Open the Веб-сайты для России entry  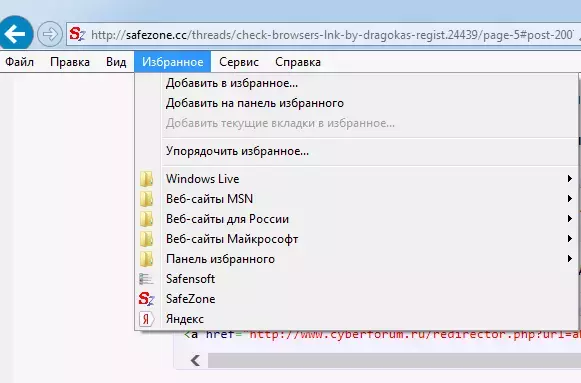pos(356,219)
